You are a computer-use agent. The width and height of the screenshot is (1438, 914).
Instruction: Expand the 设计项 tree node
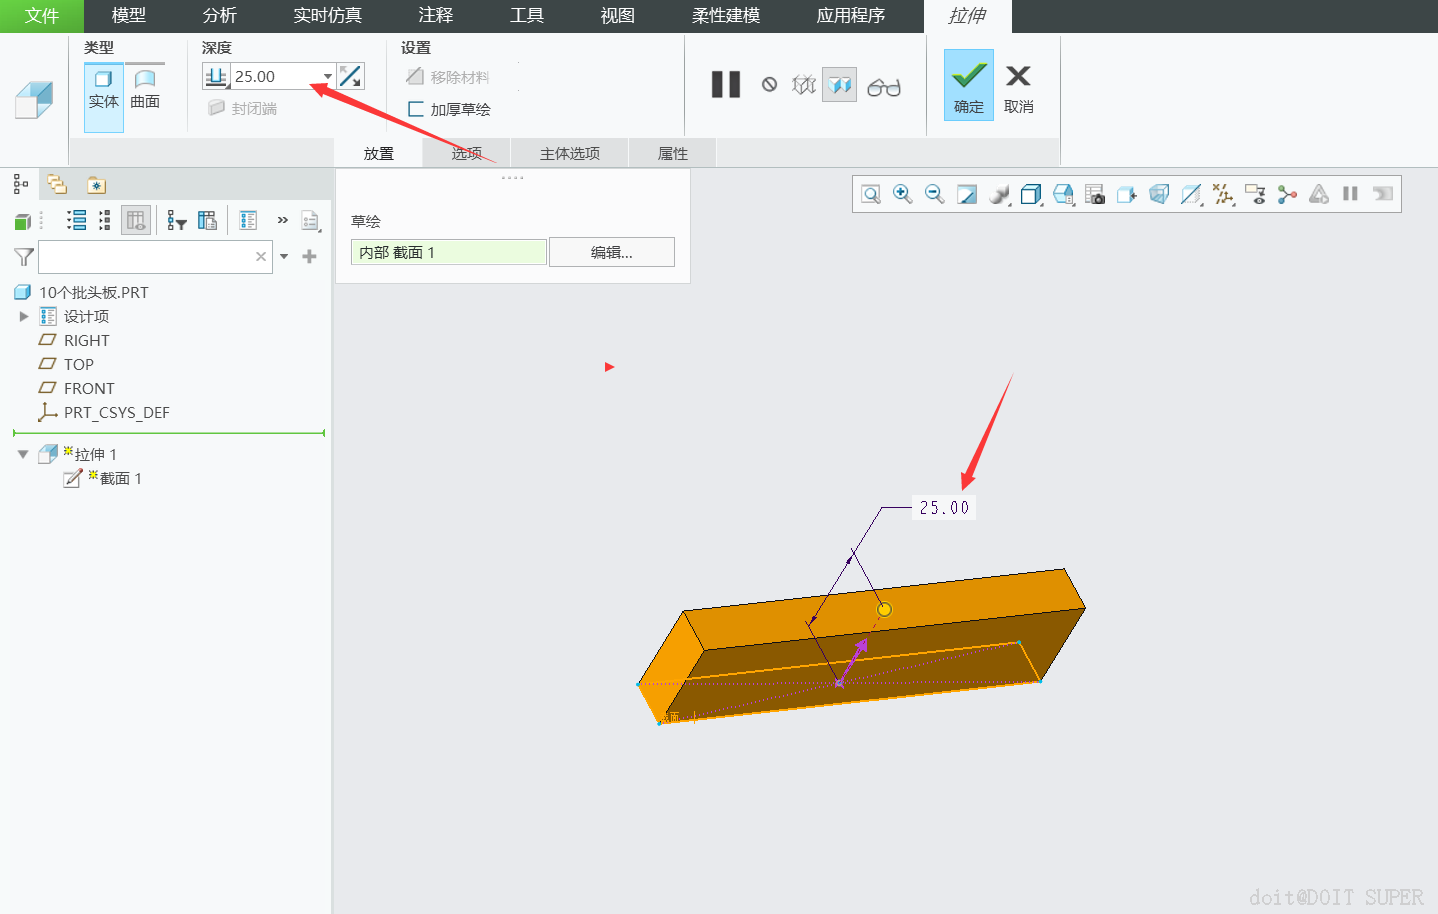(x=24, y=316)
